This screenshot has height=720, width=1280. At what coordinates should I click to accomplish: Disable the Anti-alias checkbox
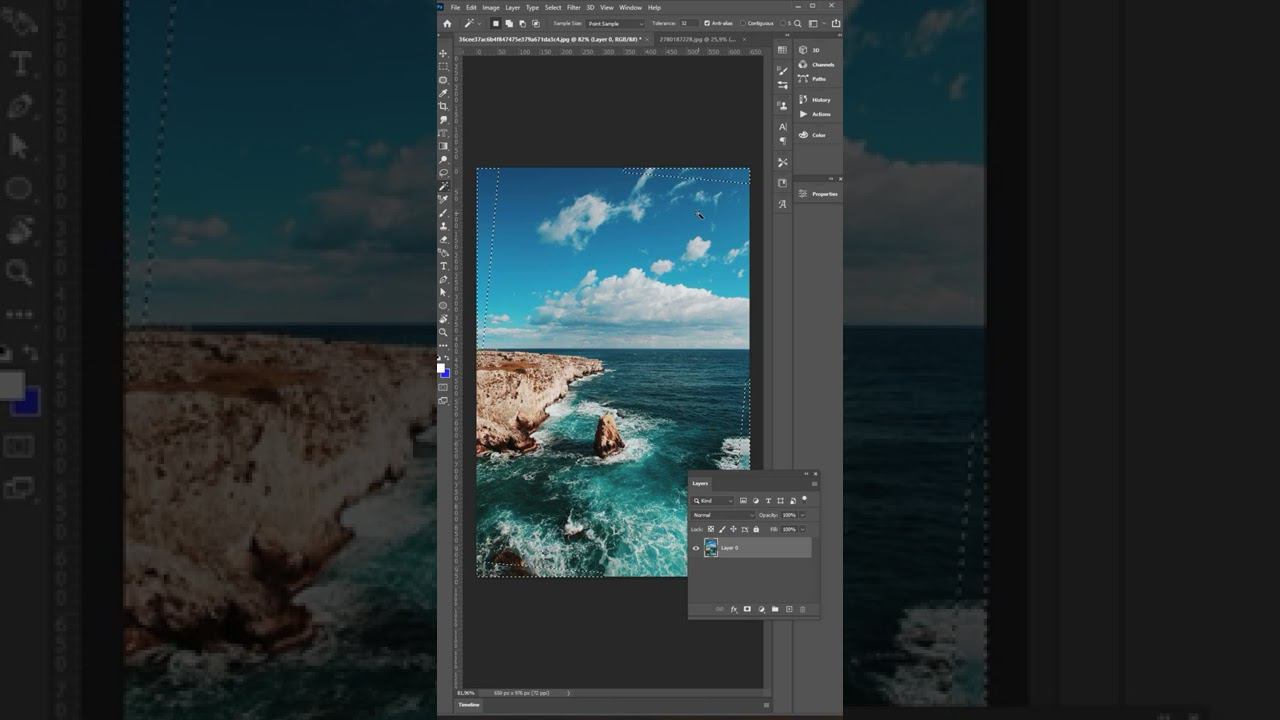click(707, 23)
